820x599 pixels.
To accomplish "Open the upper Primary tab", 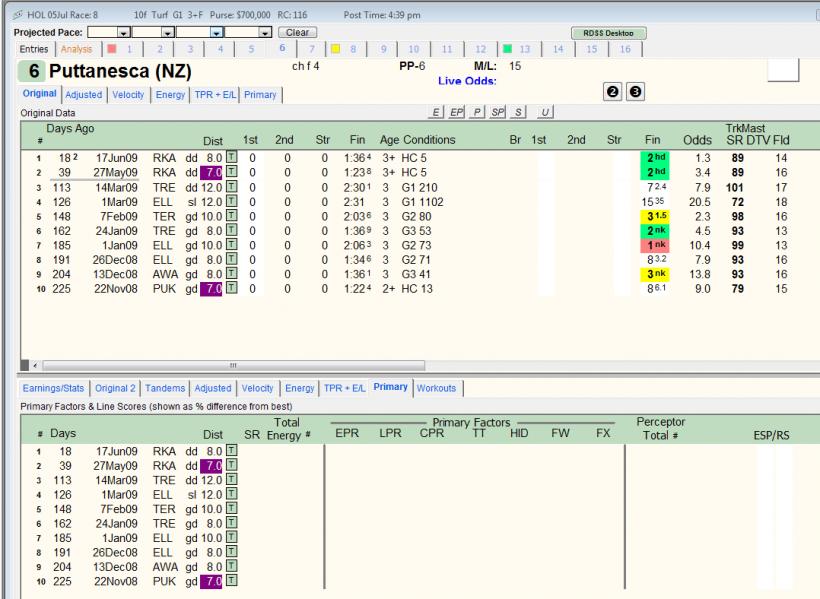I will [x=260, y=95].
